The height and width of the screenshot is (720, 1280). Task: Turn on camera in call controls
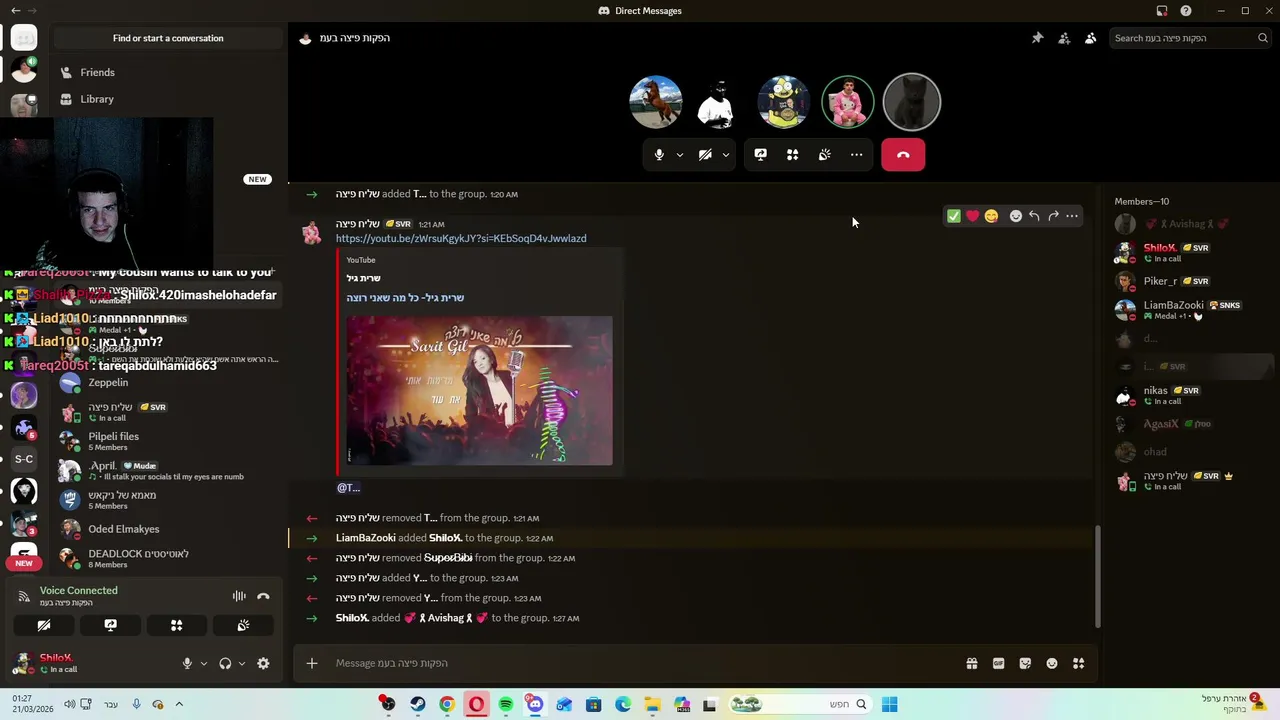705,155
